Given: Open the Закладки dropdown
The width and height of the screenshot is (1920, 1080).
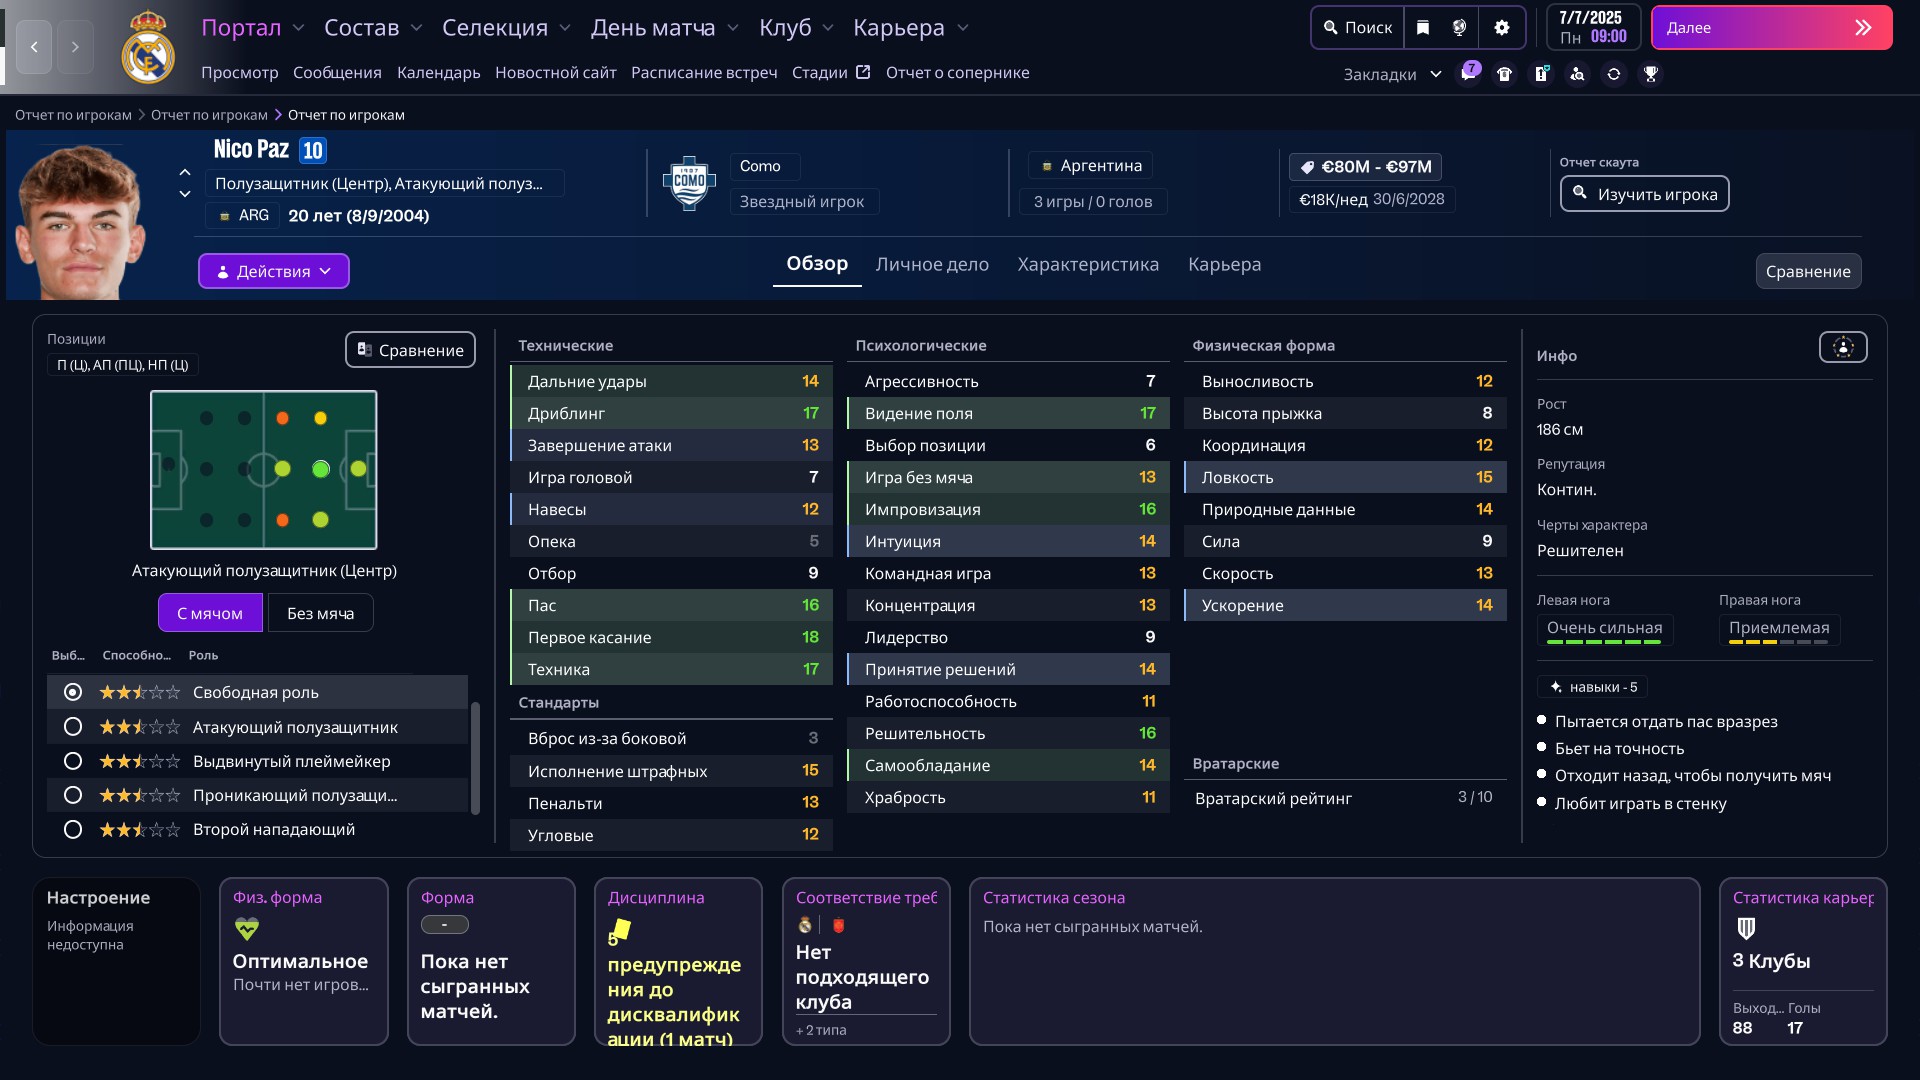Looking at the screenshot, I should [x=1392, y=74].
